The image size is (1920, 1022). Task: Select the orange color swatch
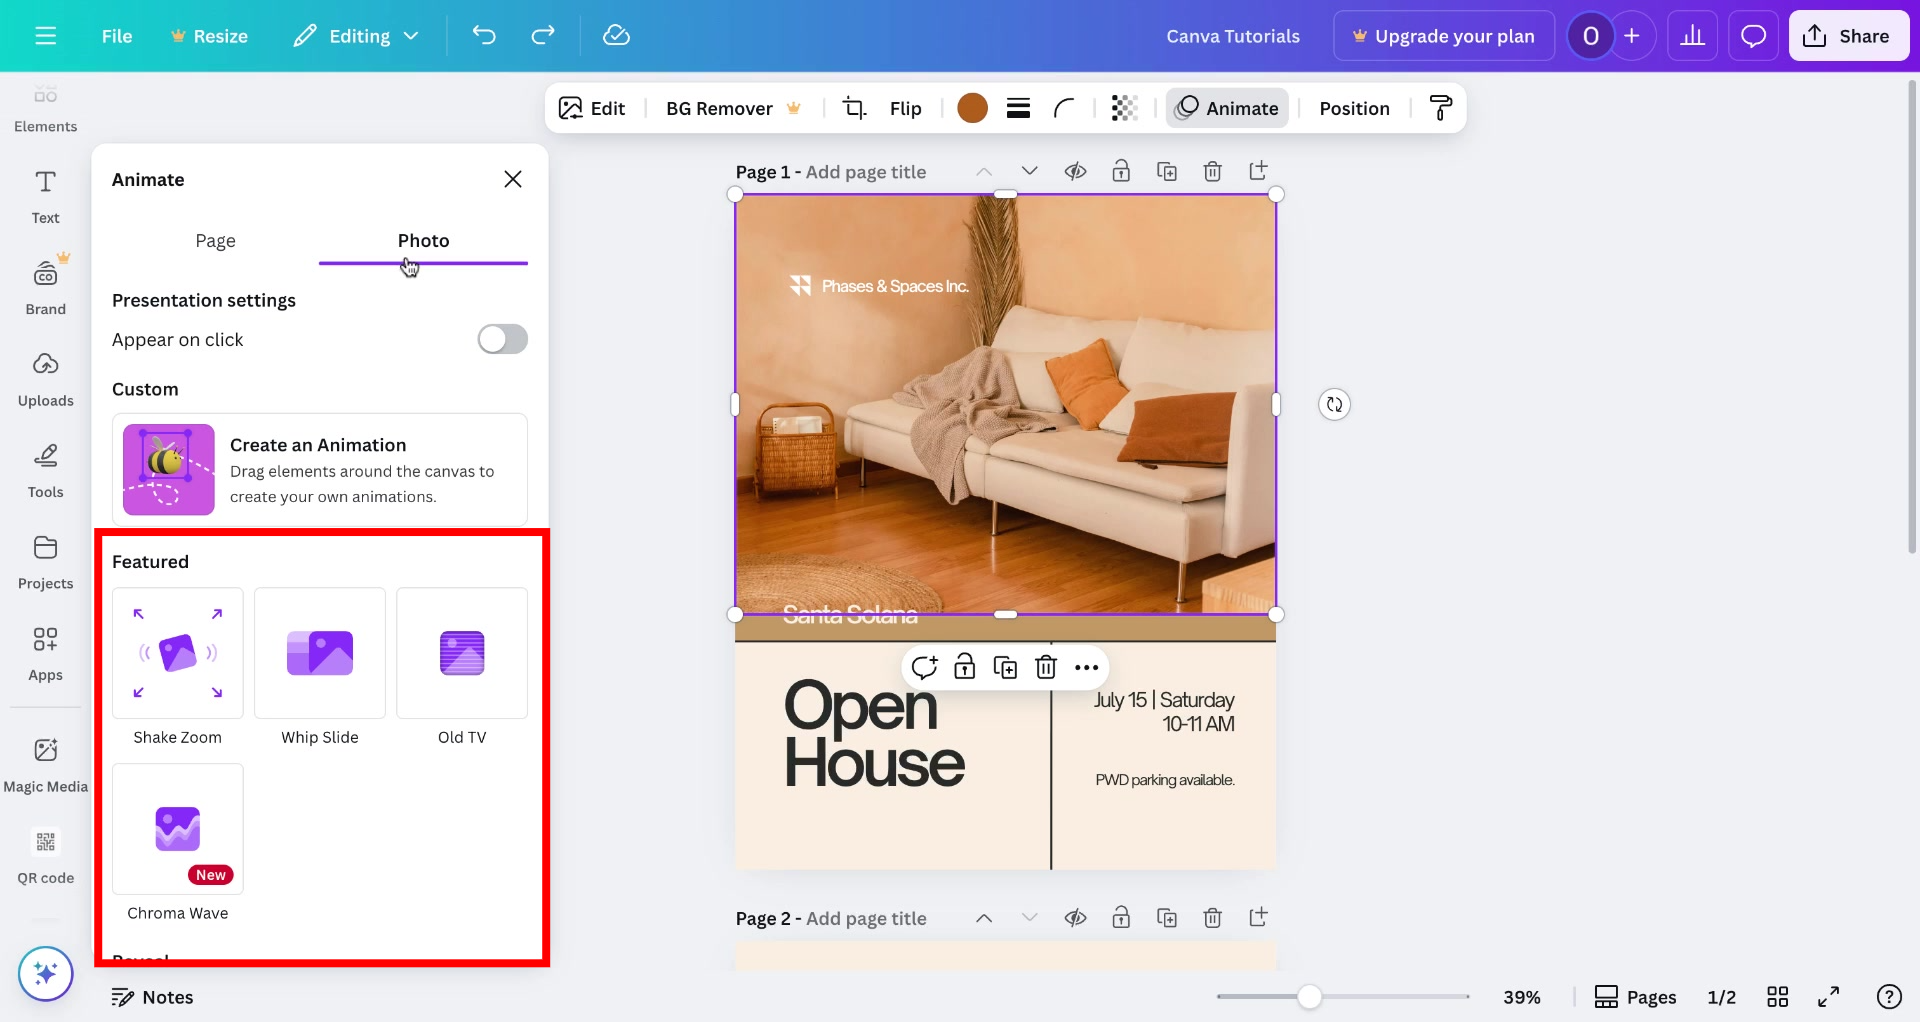pos(972,108)
